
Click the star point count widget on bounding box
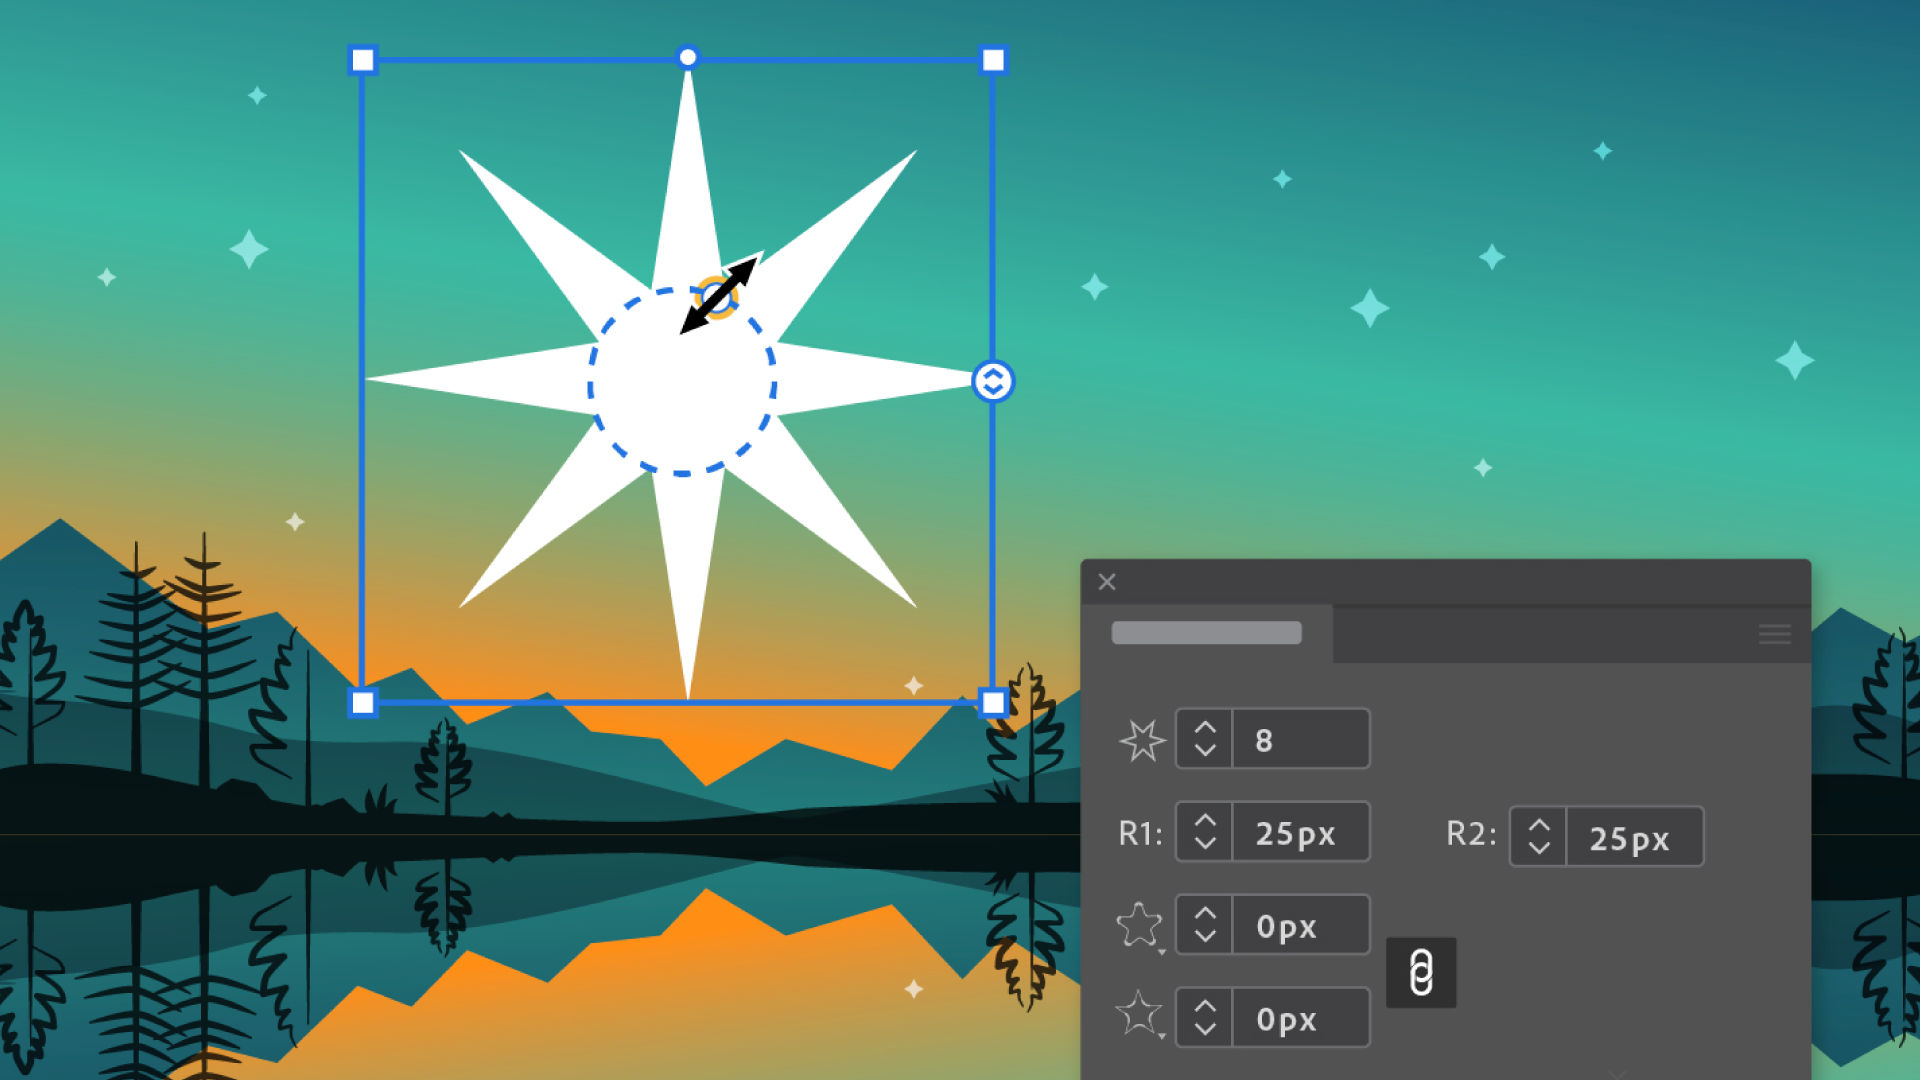coord(992,381)
